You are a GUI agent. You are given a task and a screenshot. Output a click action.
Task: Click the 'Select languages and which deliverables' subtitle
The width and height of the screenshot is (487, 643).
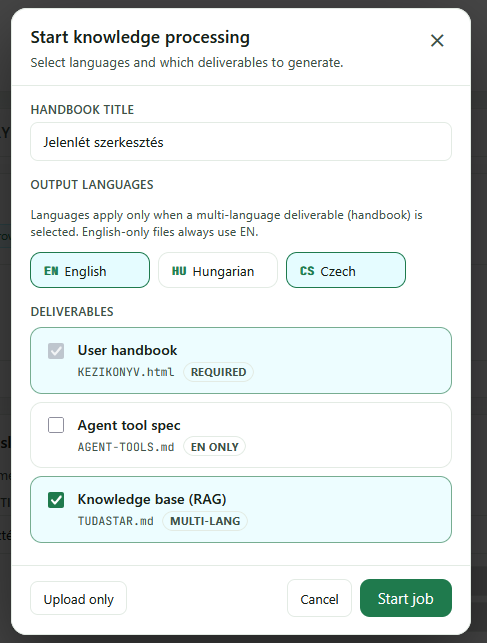(187, 63)
